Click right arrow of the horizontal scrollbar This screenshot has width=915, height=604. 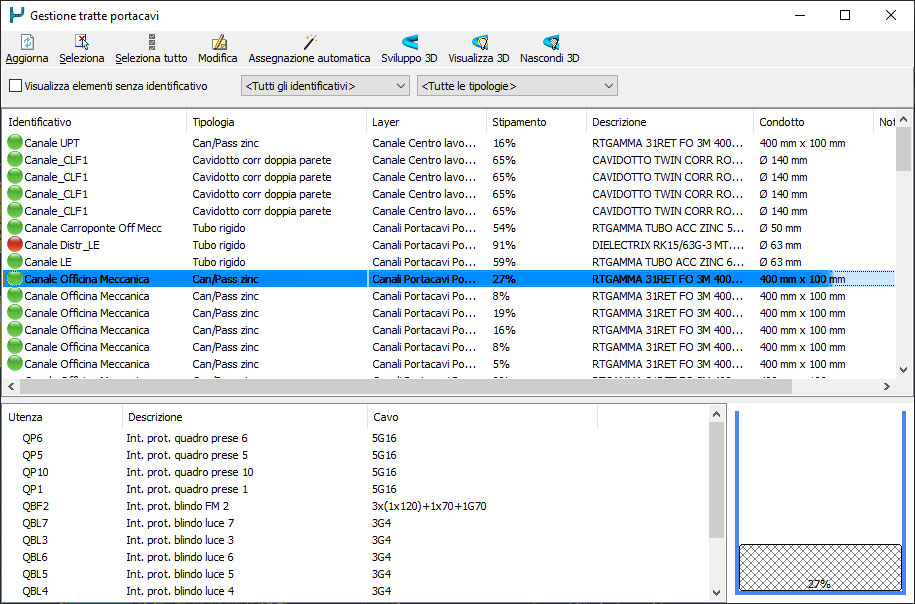[x=886, y=386]
